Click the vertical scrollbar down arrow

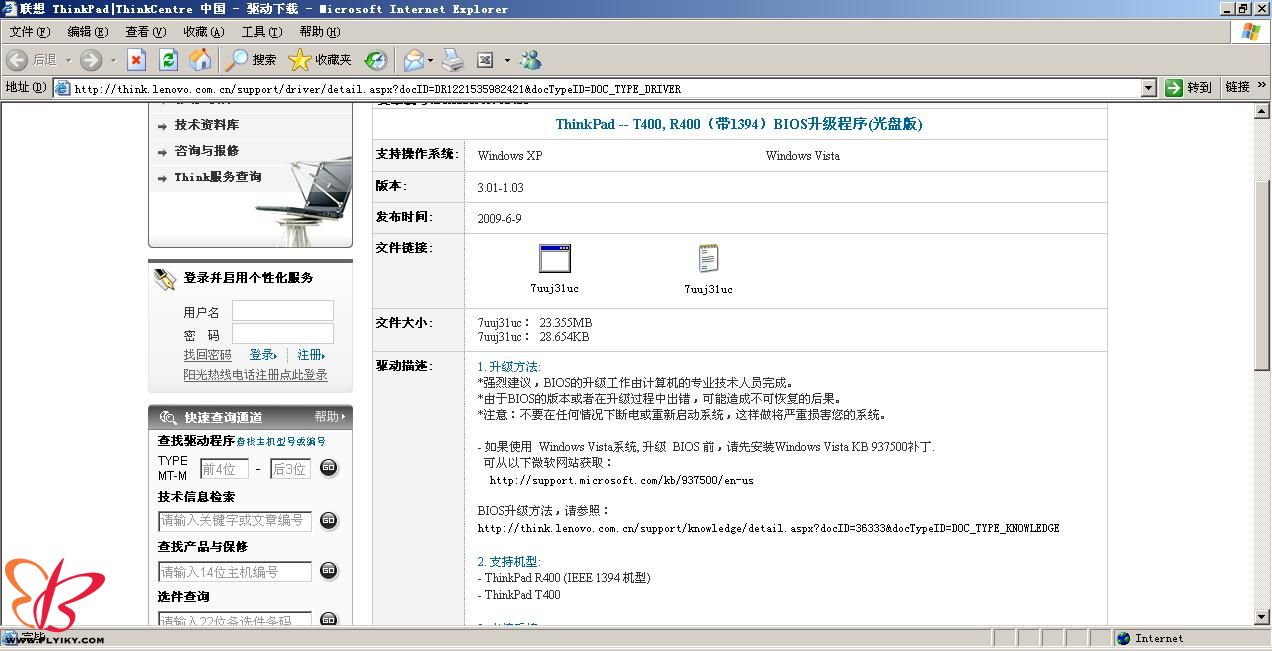click(x=1262, y=617)
